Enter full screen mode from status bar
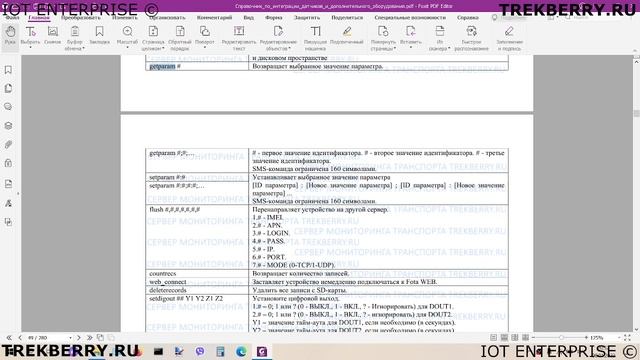The height and width of the screenshot is (360, 640). tap(627, 338)
